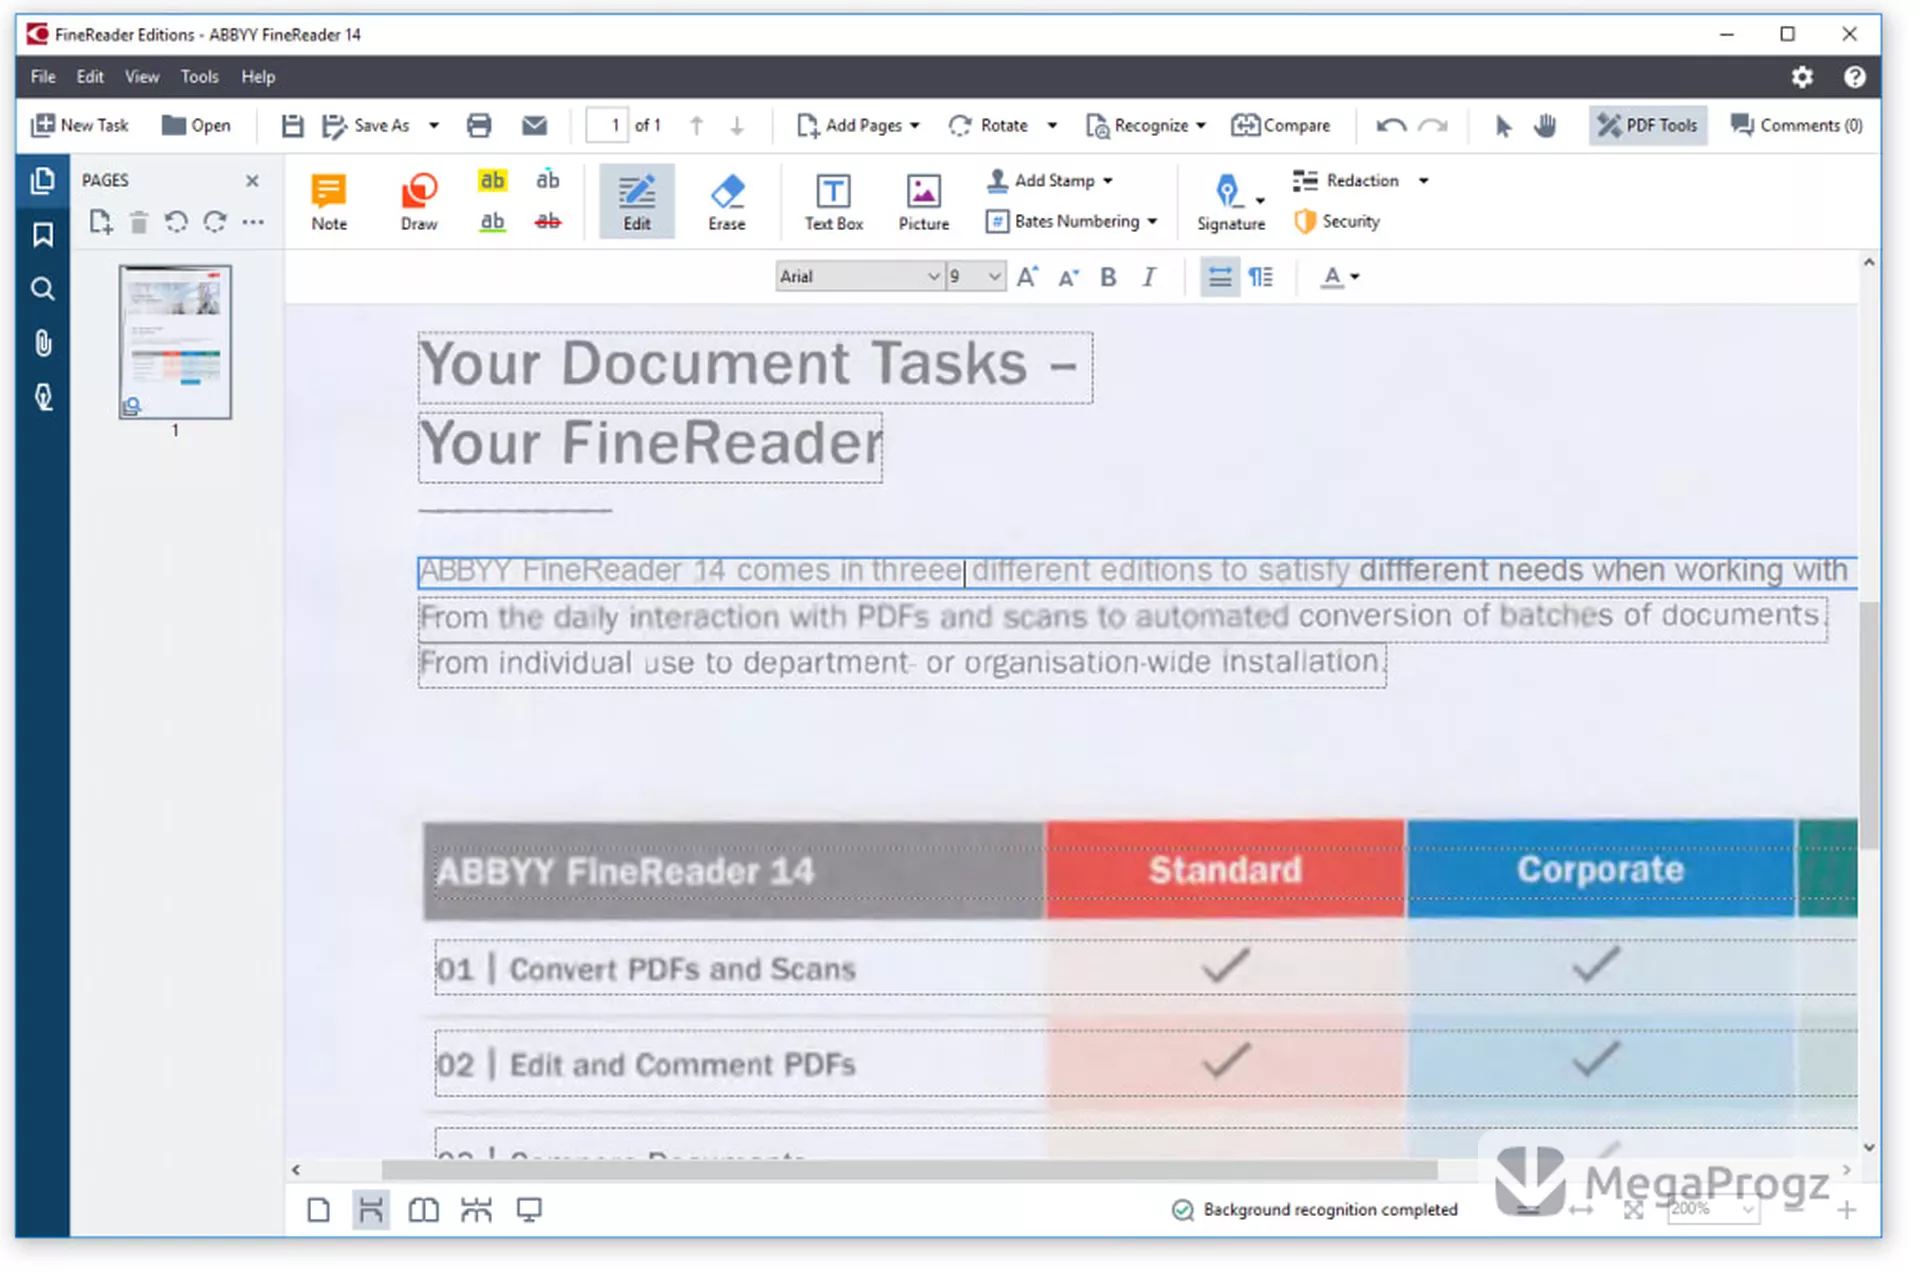Add a Text Box
This screenshot has width=1920, height=1272.
pos(834,202)
